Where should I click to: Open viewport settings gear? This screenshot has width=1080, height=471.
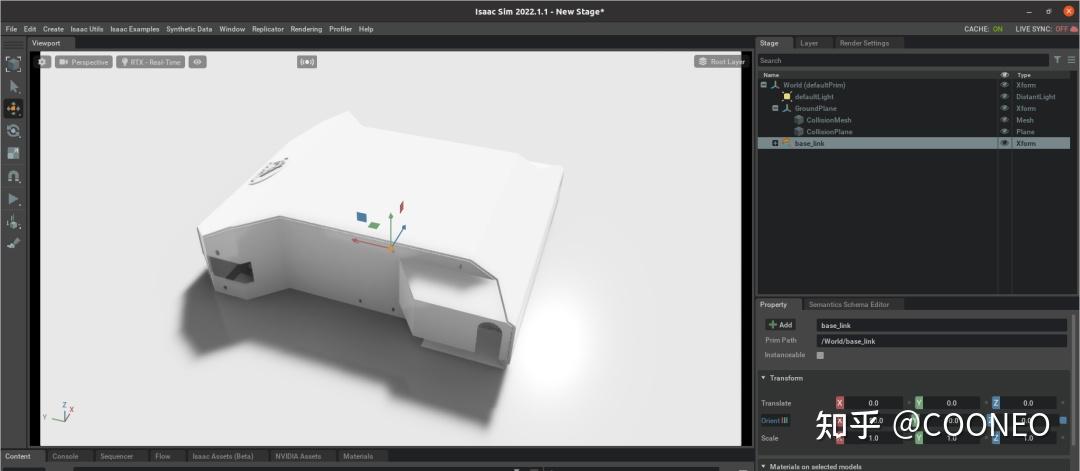tap(43, 62)
